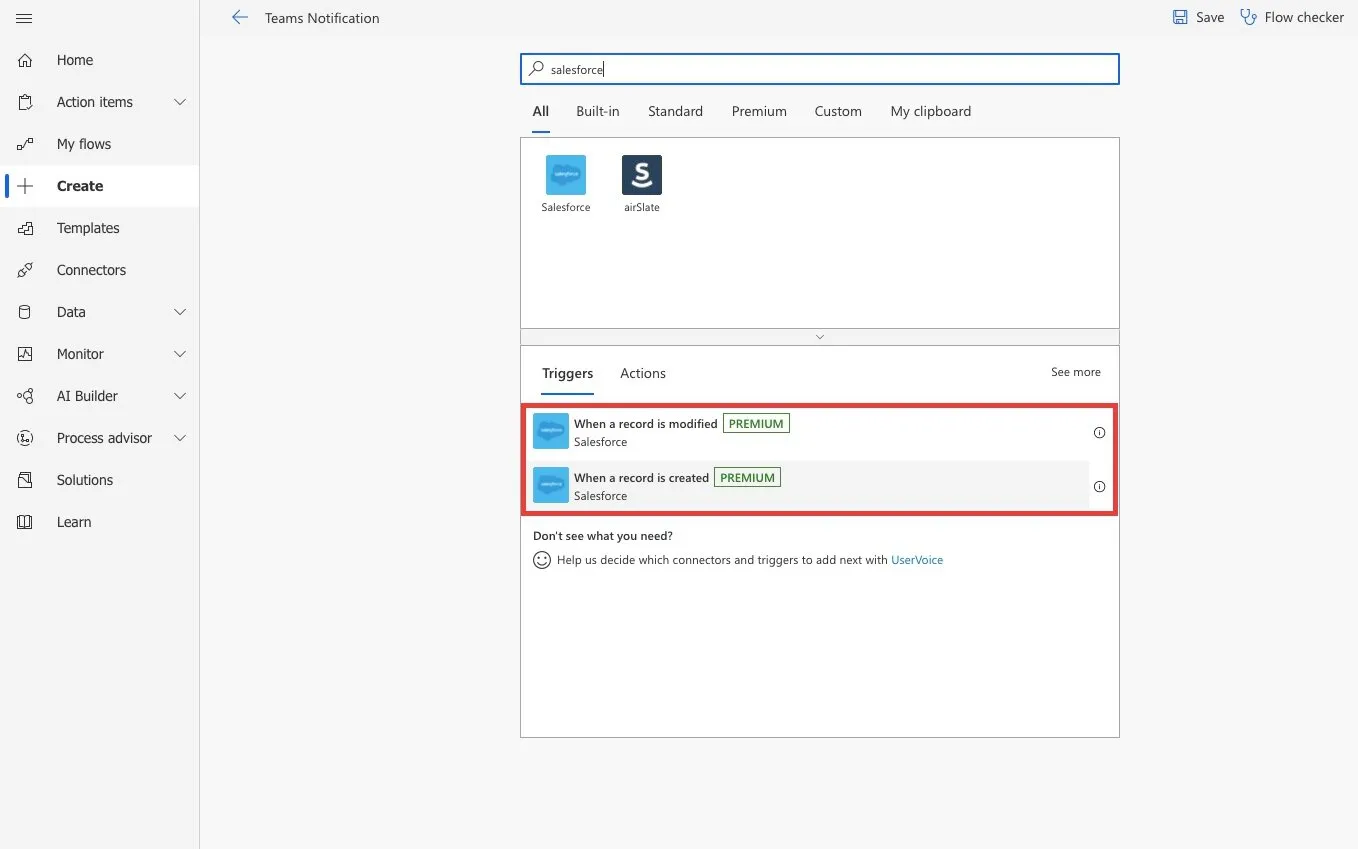This screenshot has height=849, width=1358.
Task: Click the smiley feedback icon
Action: point(542,560)
